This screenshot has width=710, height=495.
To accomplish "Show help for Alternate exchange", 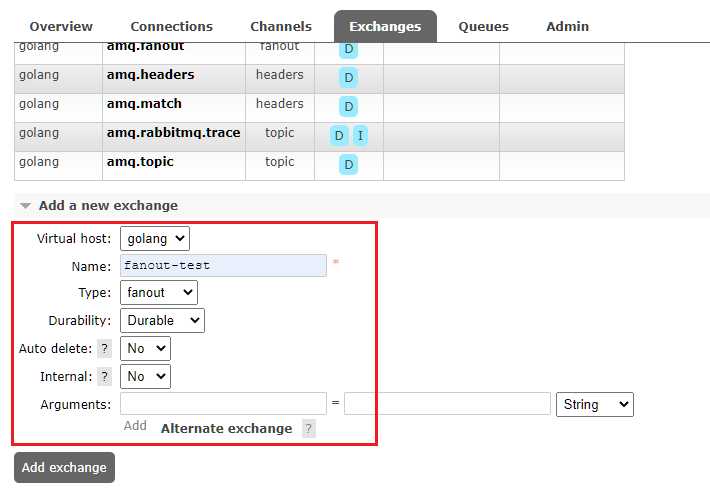I will tap(309, 428).
